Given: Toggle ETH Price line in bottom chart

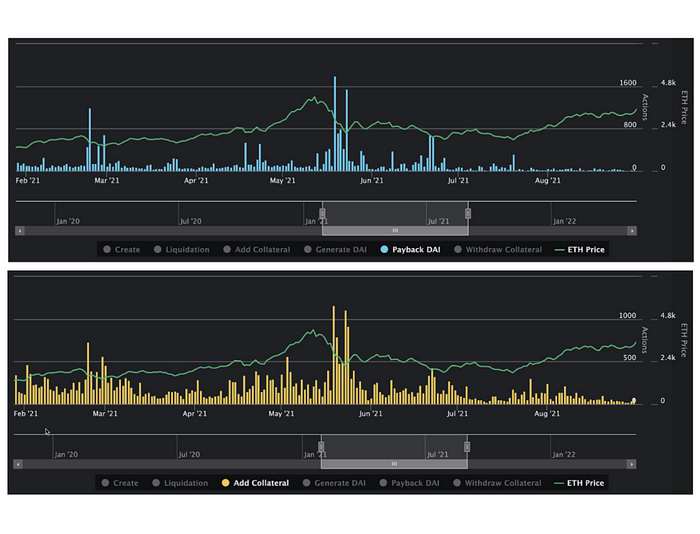Looking at the screenshot, I should point(579,483).
